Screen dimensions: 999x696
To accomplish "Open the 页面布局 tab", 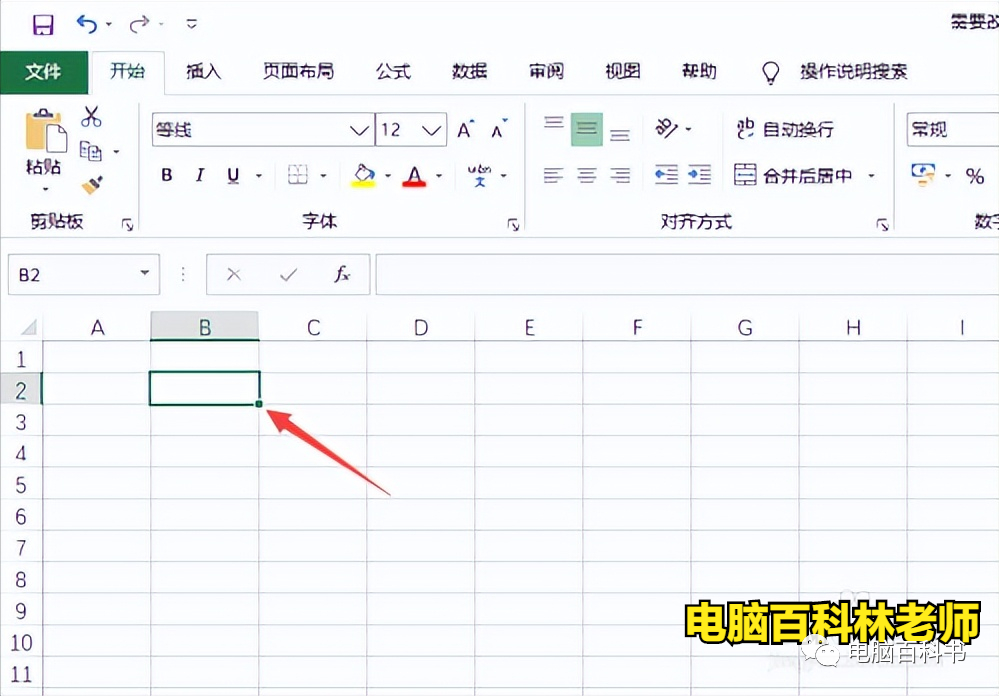I will click(x=298, y=71).
